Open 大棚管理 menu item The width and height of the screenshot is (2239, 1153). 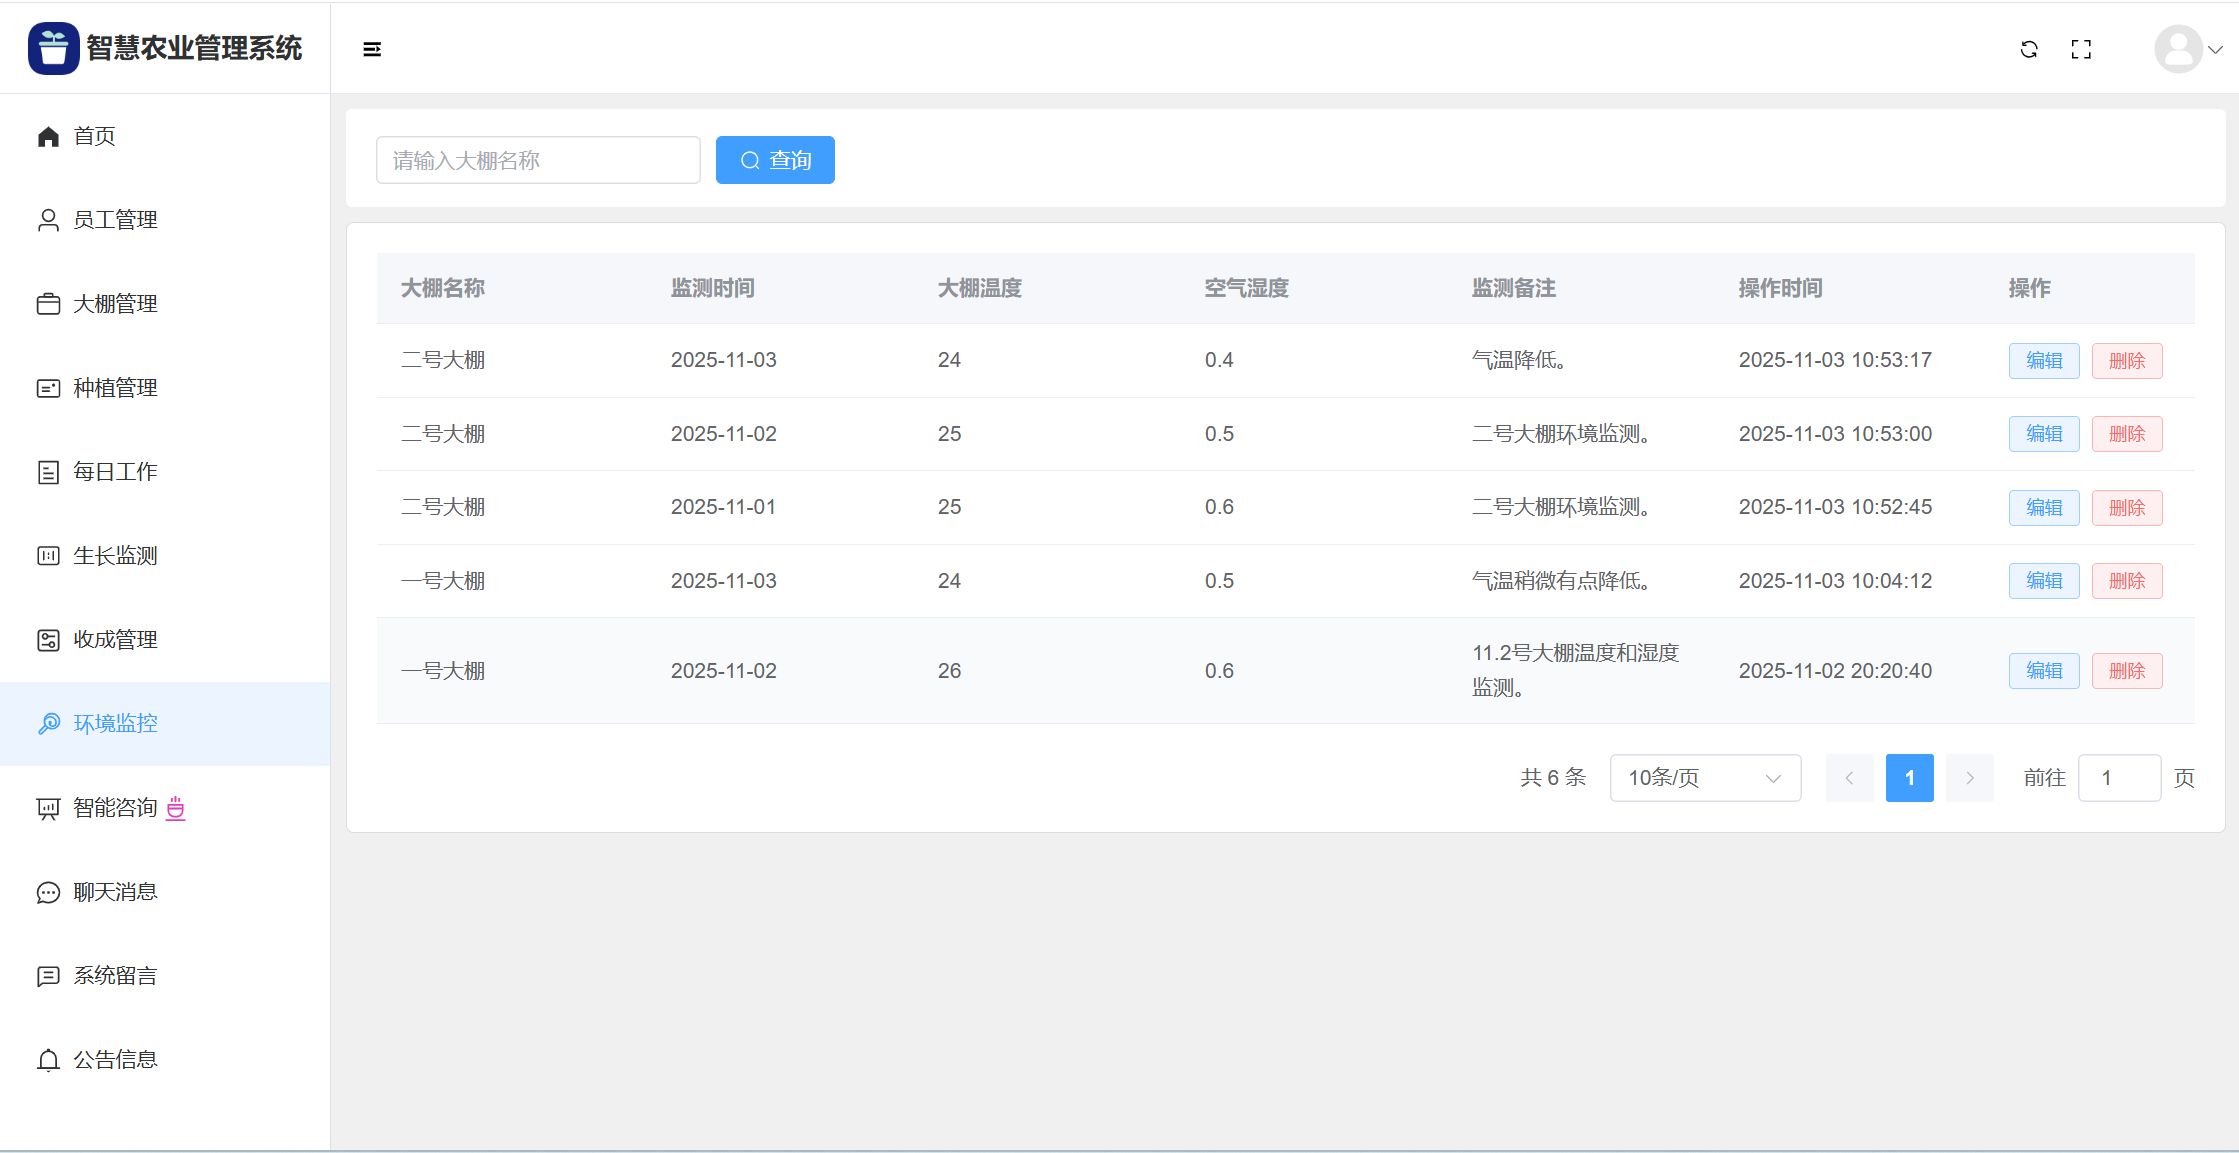(115, 304)
